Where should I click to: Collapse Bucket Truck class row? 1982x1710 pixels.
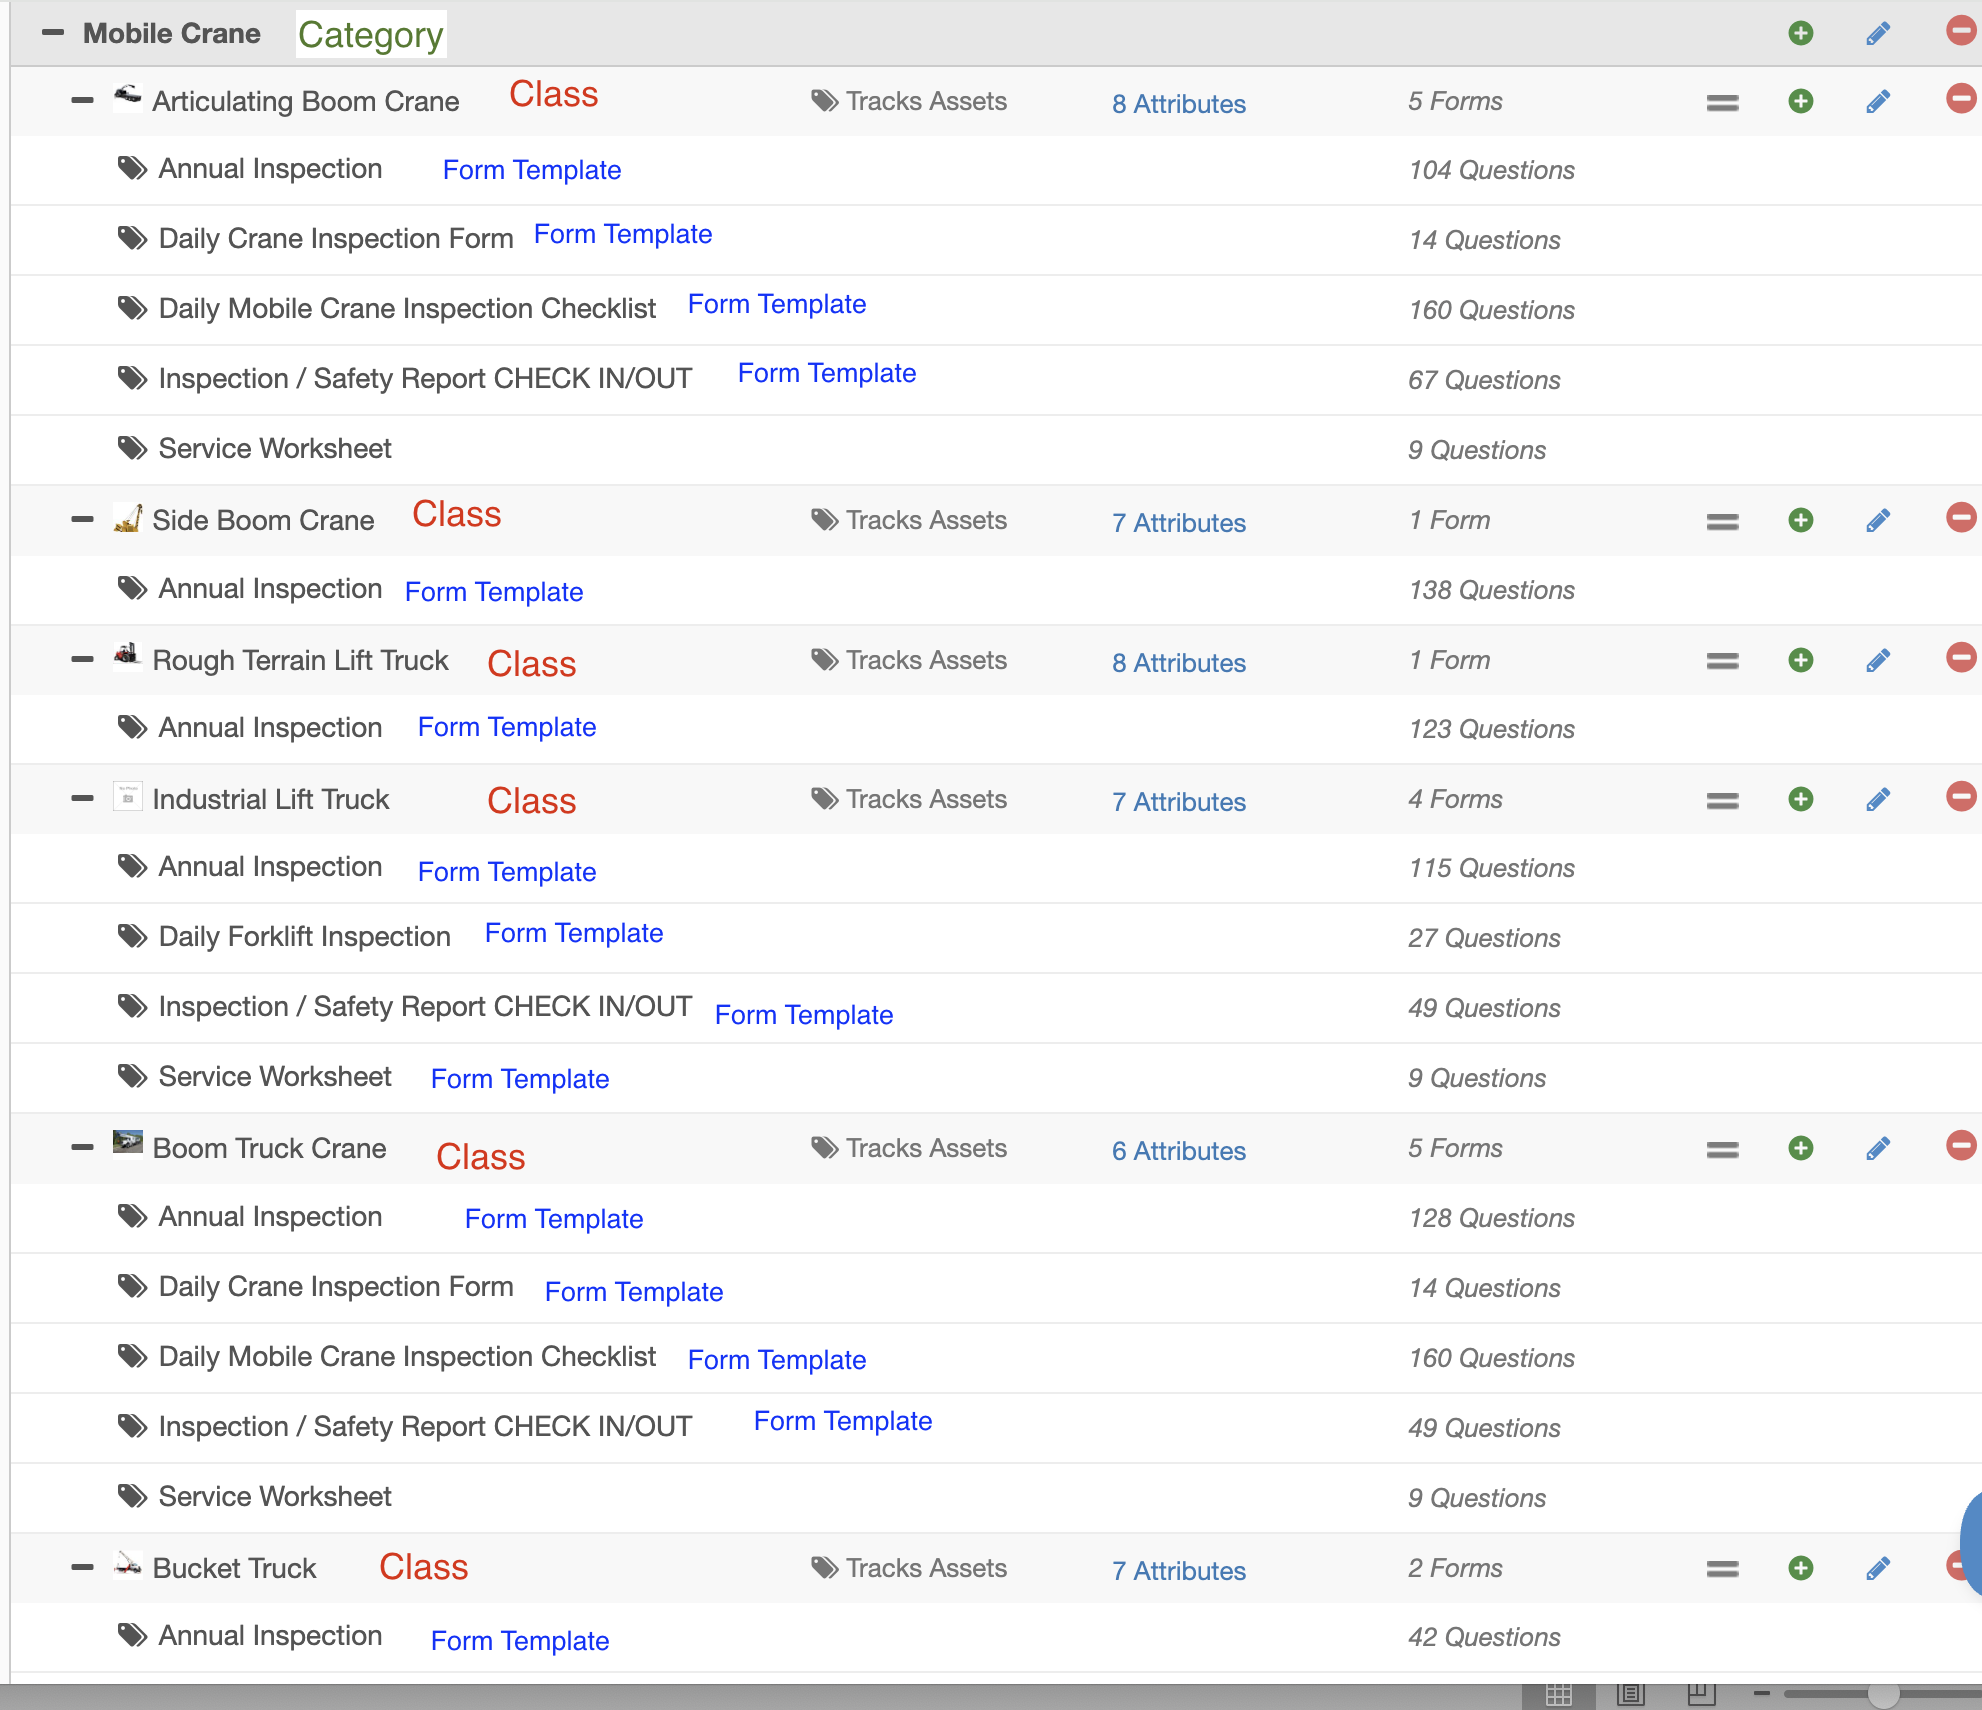[x=82, y=1568]
